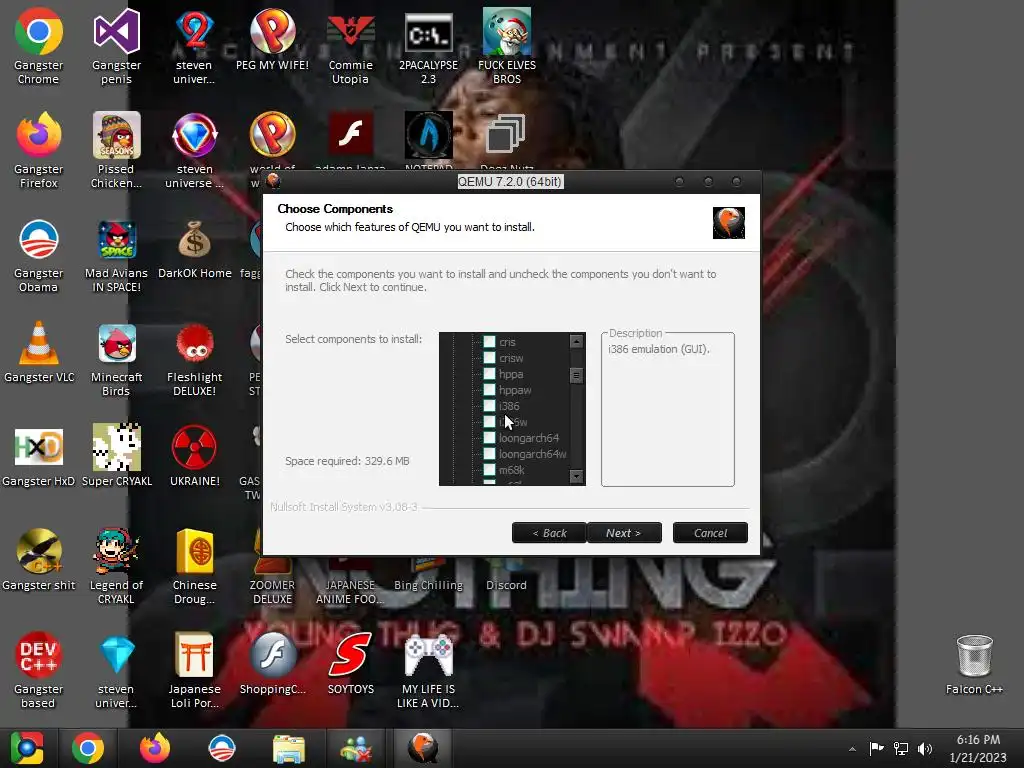
Task: Check the loongarch64w component checkbox
Action: (489, 454)
